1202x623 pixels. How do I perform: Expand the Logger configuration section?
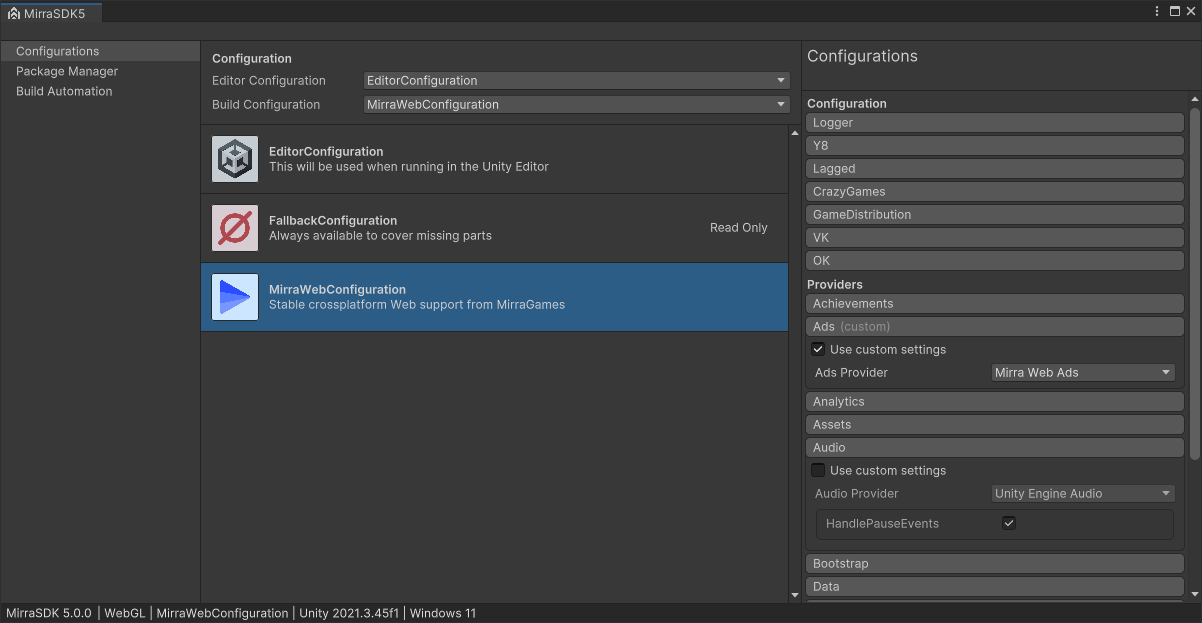pos(994,122)
